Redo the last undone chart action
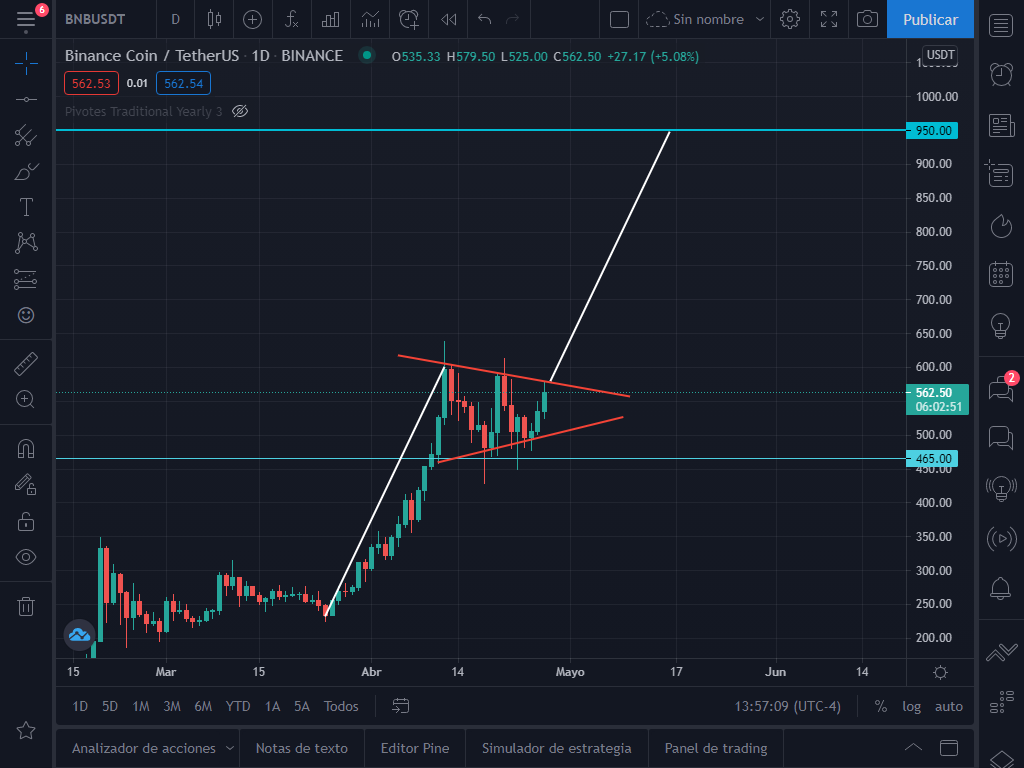Image resolution: width=1024 pixels, height=768 pixels. tap(513, 20)
